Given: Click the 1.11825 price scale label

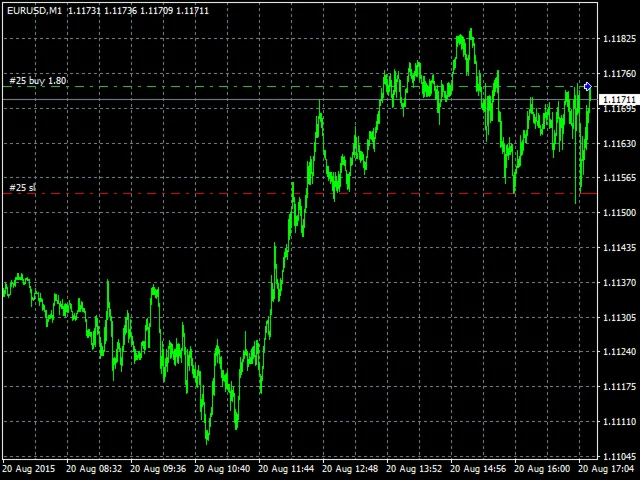Looking at the screenshot, I should pos(619,39).
